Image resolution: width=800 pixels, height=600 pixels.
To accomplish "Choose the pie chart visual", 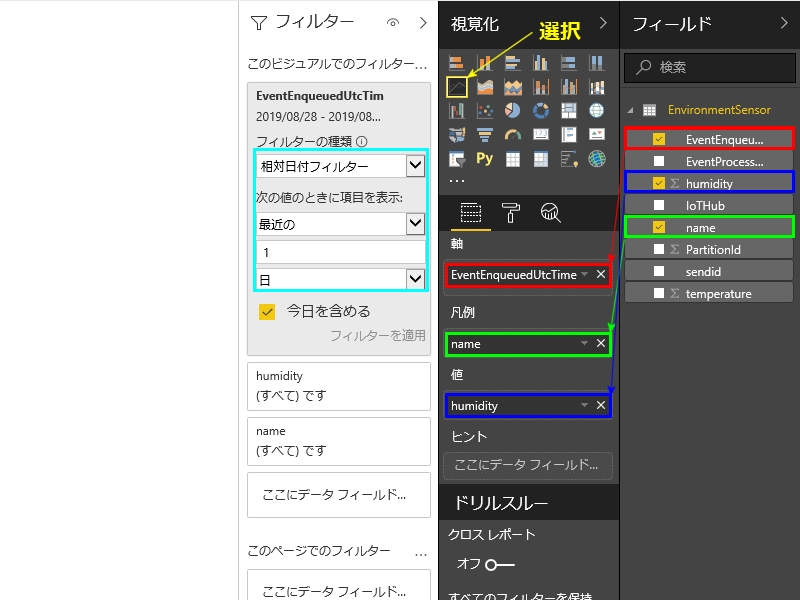I will click(x=513, y=111).
